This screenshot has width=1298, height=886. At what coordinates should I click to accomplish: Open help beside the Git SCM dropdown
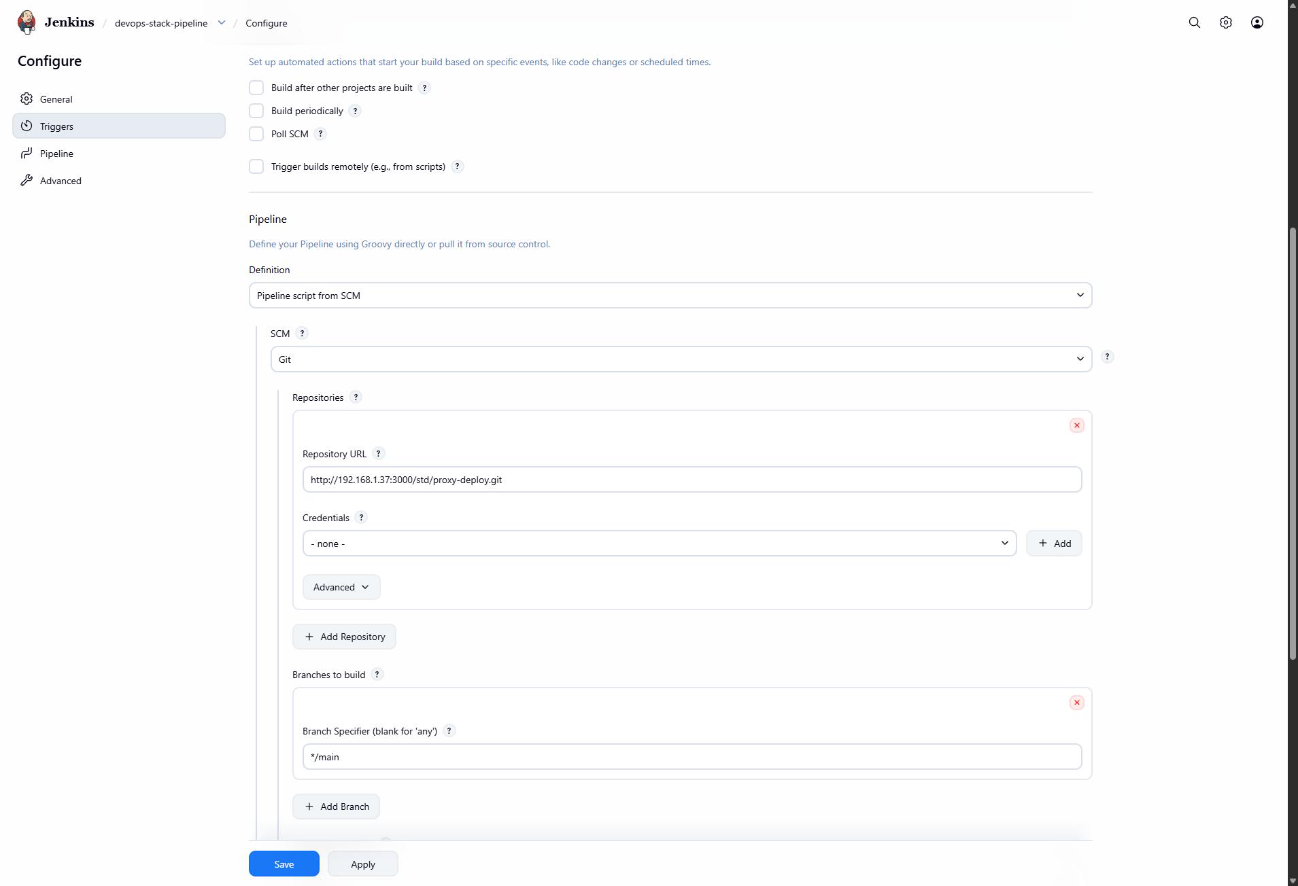(x=1107, y=357)
